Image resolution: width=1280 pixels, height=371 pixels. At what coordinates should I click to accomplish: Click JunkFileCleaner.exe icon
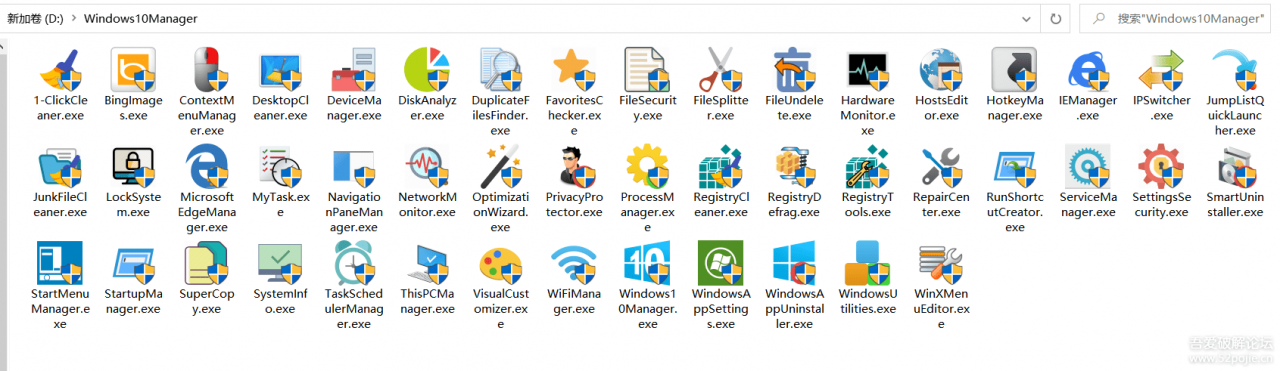tap(59, 166)
